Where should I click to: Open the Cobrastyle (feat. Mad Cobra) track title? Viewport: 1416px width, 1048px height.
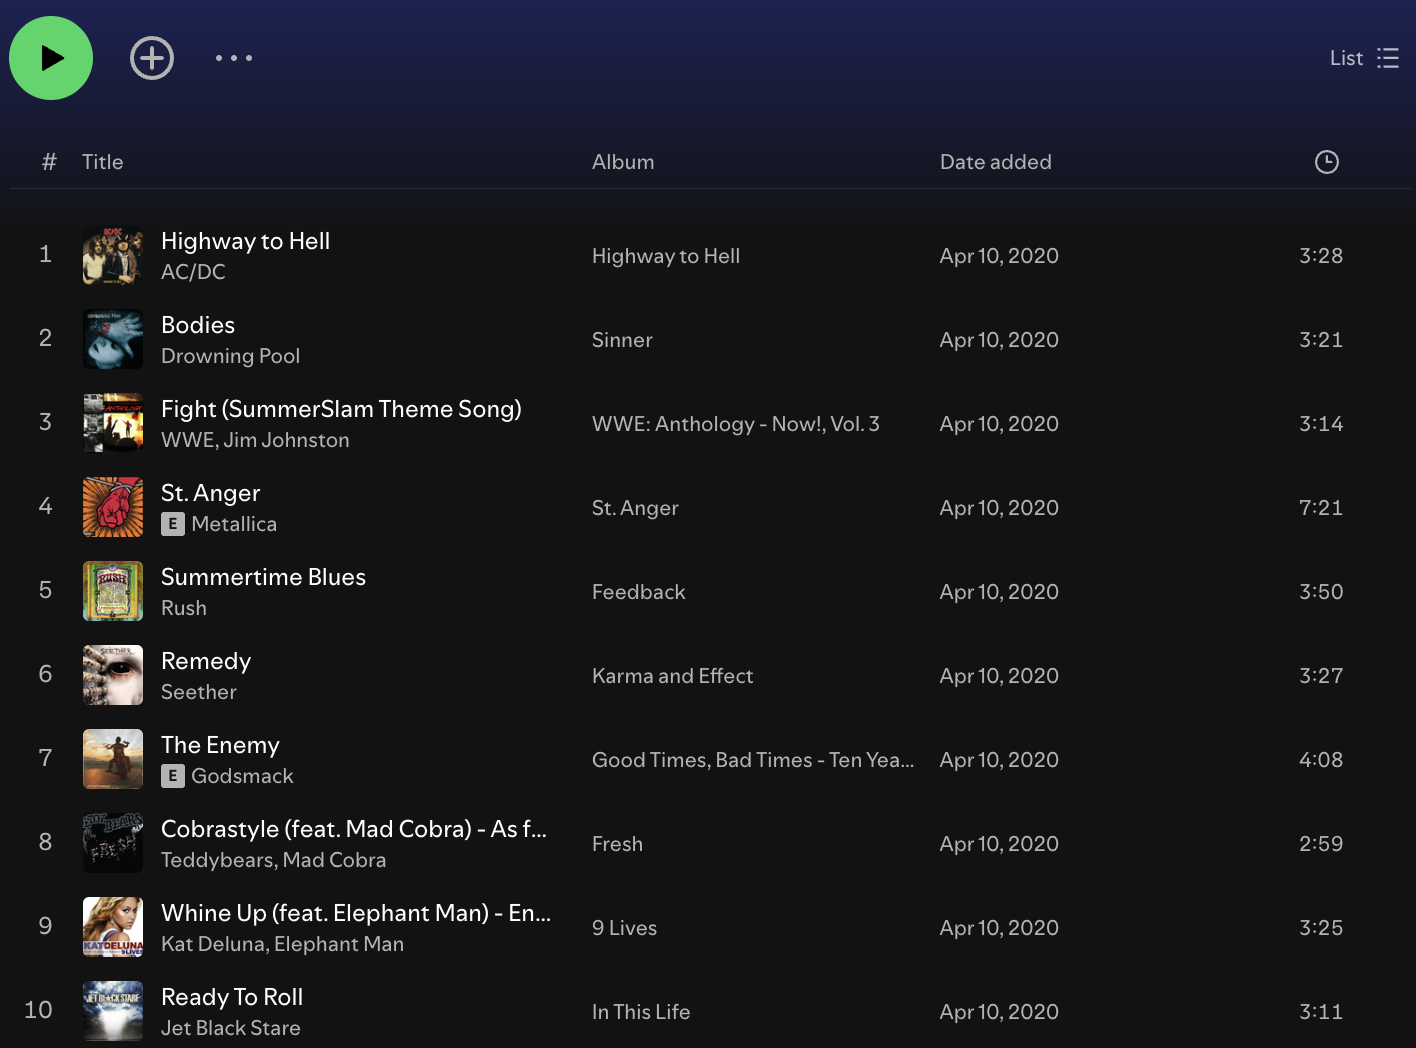(354, 829)
